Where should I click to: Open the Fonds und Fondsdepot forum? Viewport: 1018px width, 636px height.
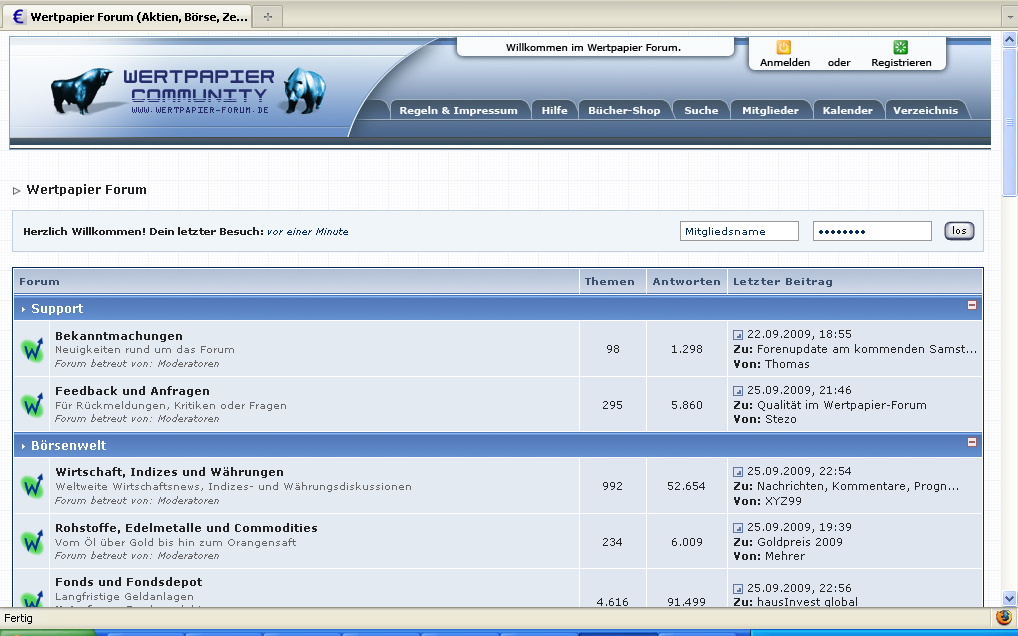point(129,581)
